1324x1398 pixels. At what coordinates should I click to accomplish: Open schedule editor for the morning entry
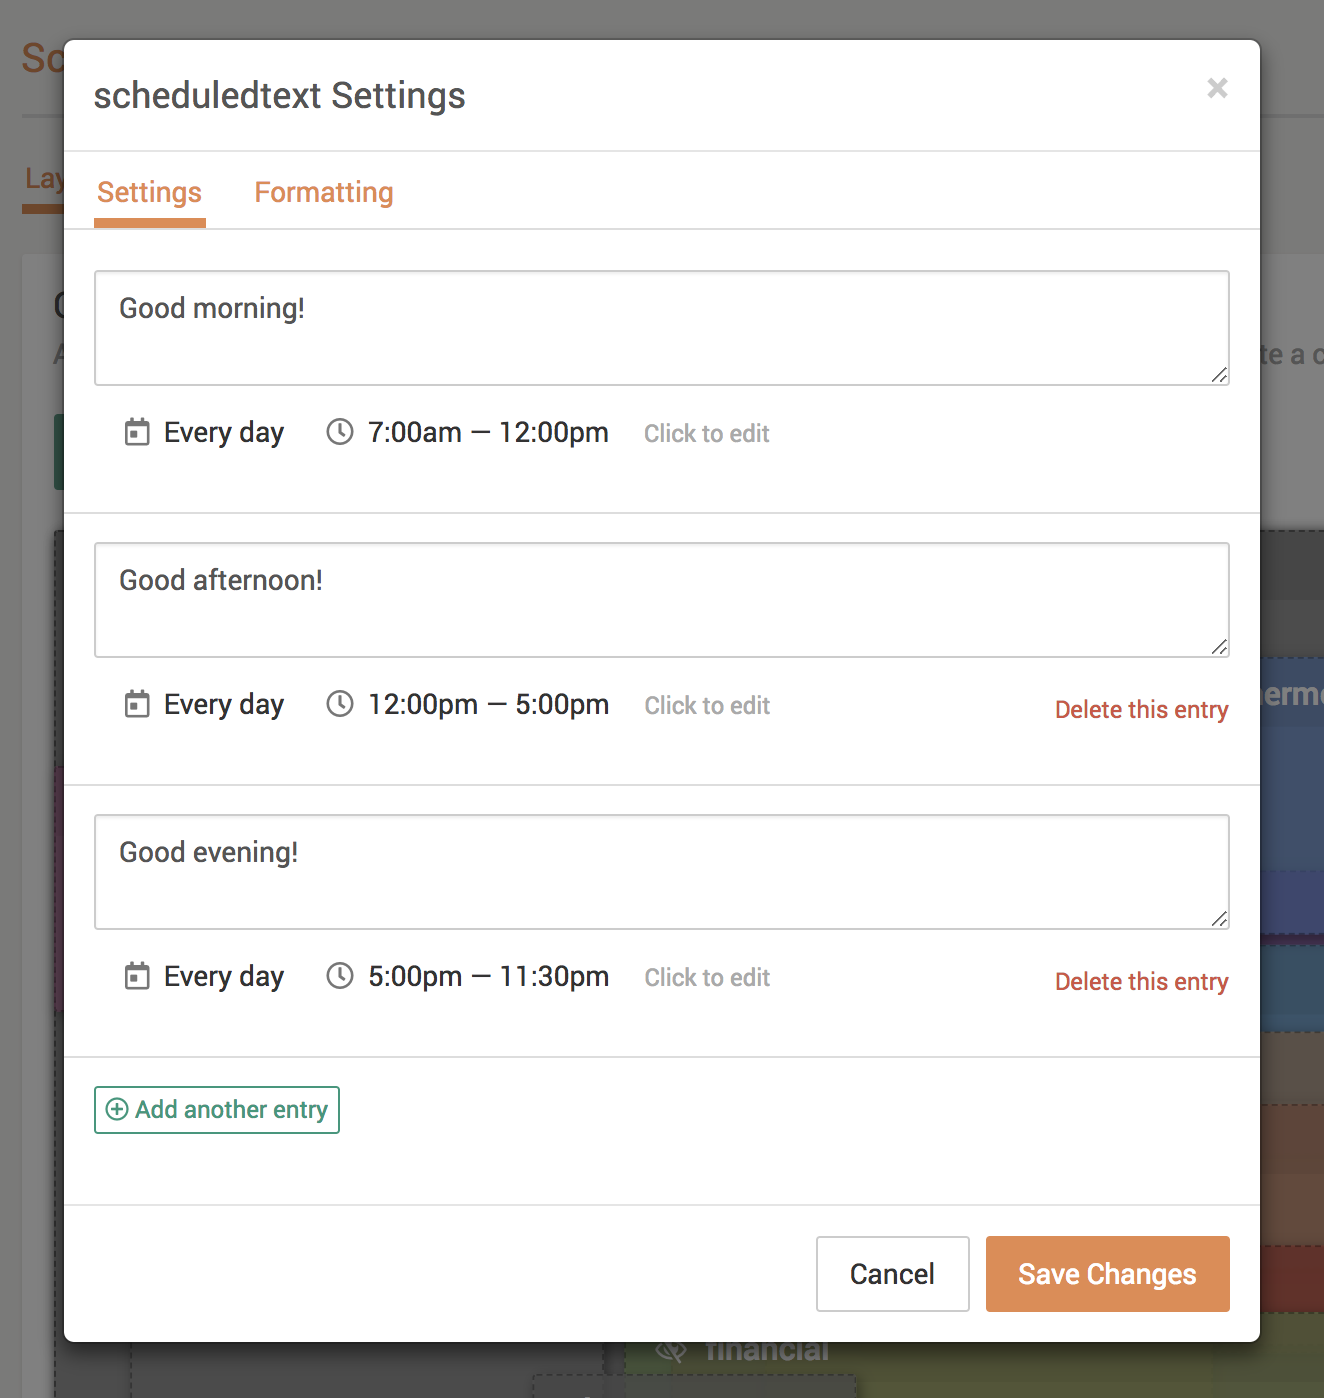(x=706, y=433)
